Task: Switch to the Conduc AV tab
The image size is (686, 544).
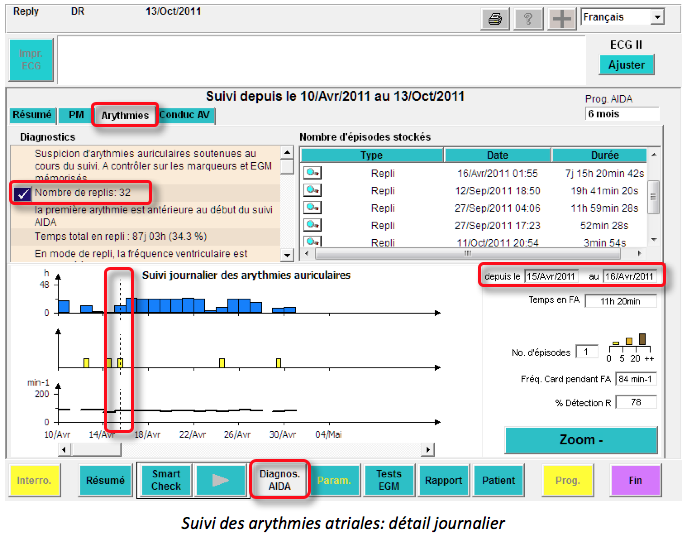Action: 186,115
